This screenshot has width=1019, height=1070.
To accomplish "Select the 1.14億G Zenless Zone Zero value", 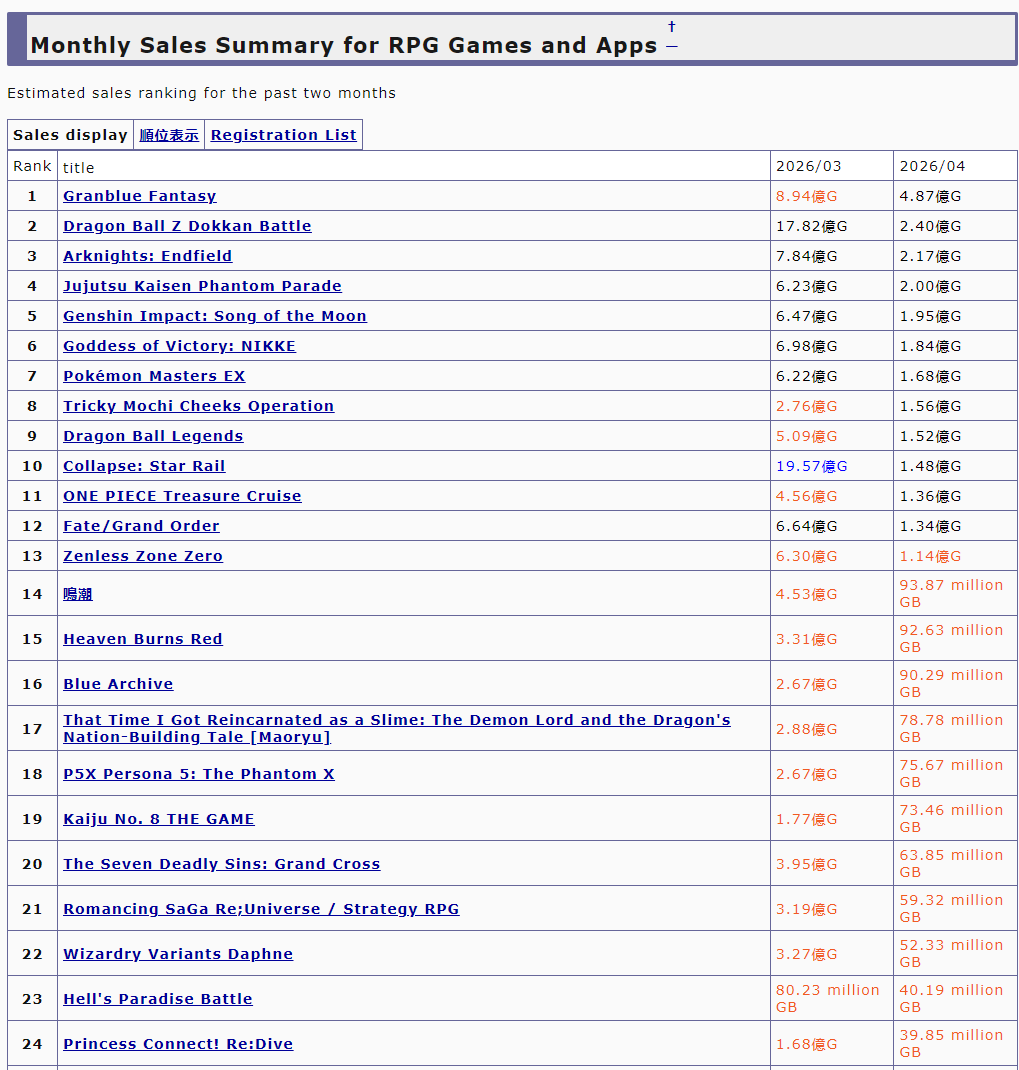I will (930, 556).
